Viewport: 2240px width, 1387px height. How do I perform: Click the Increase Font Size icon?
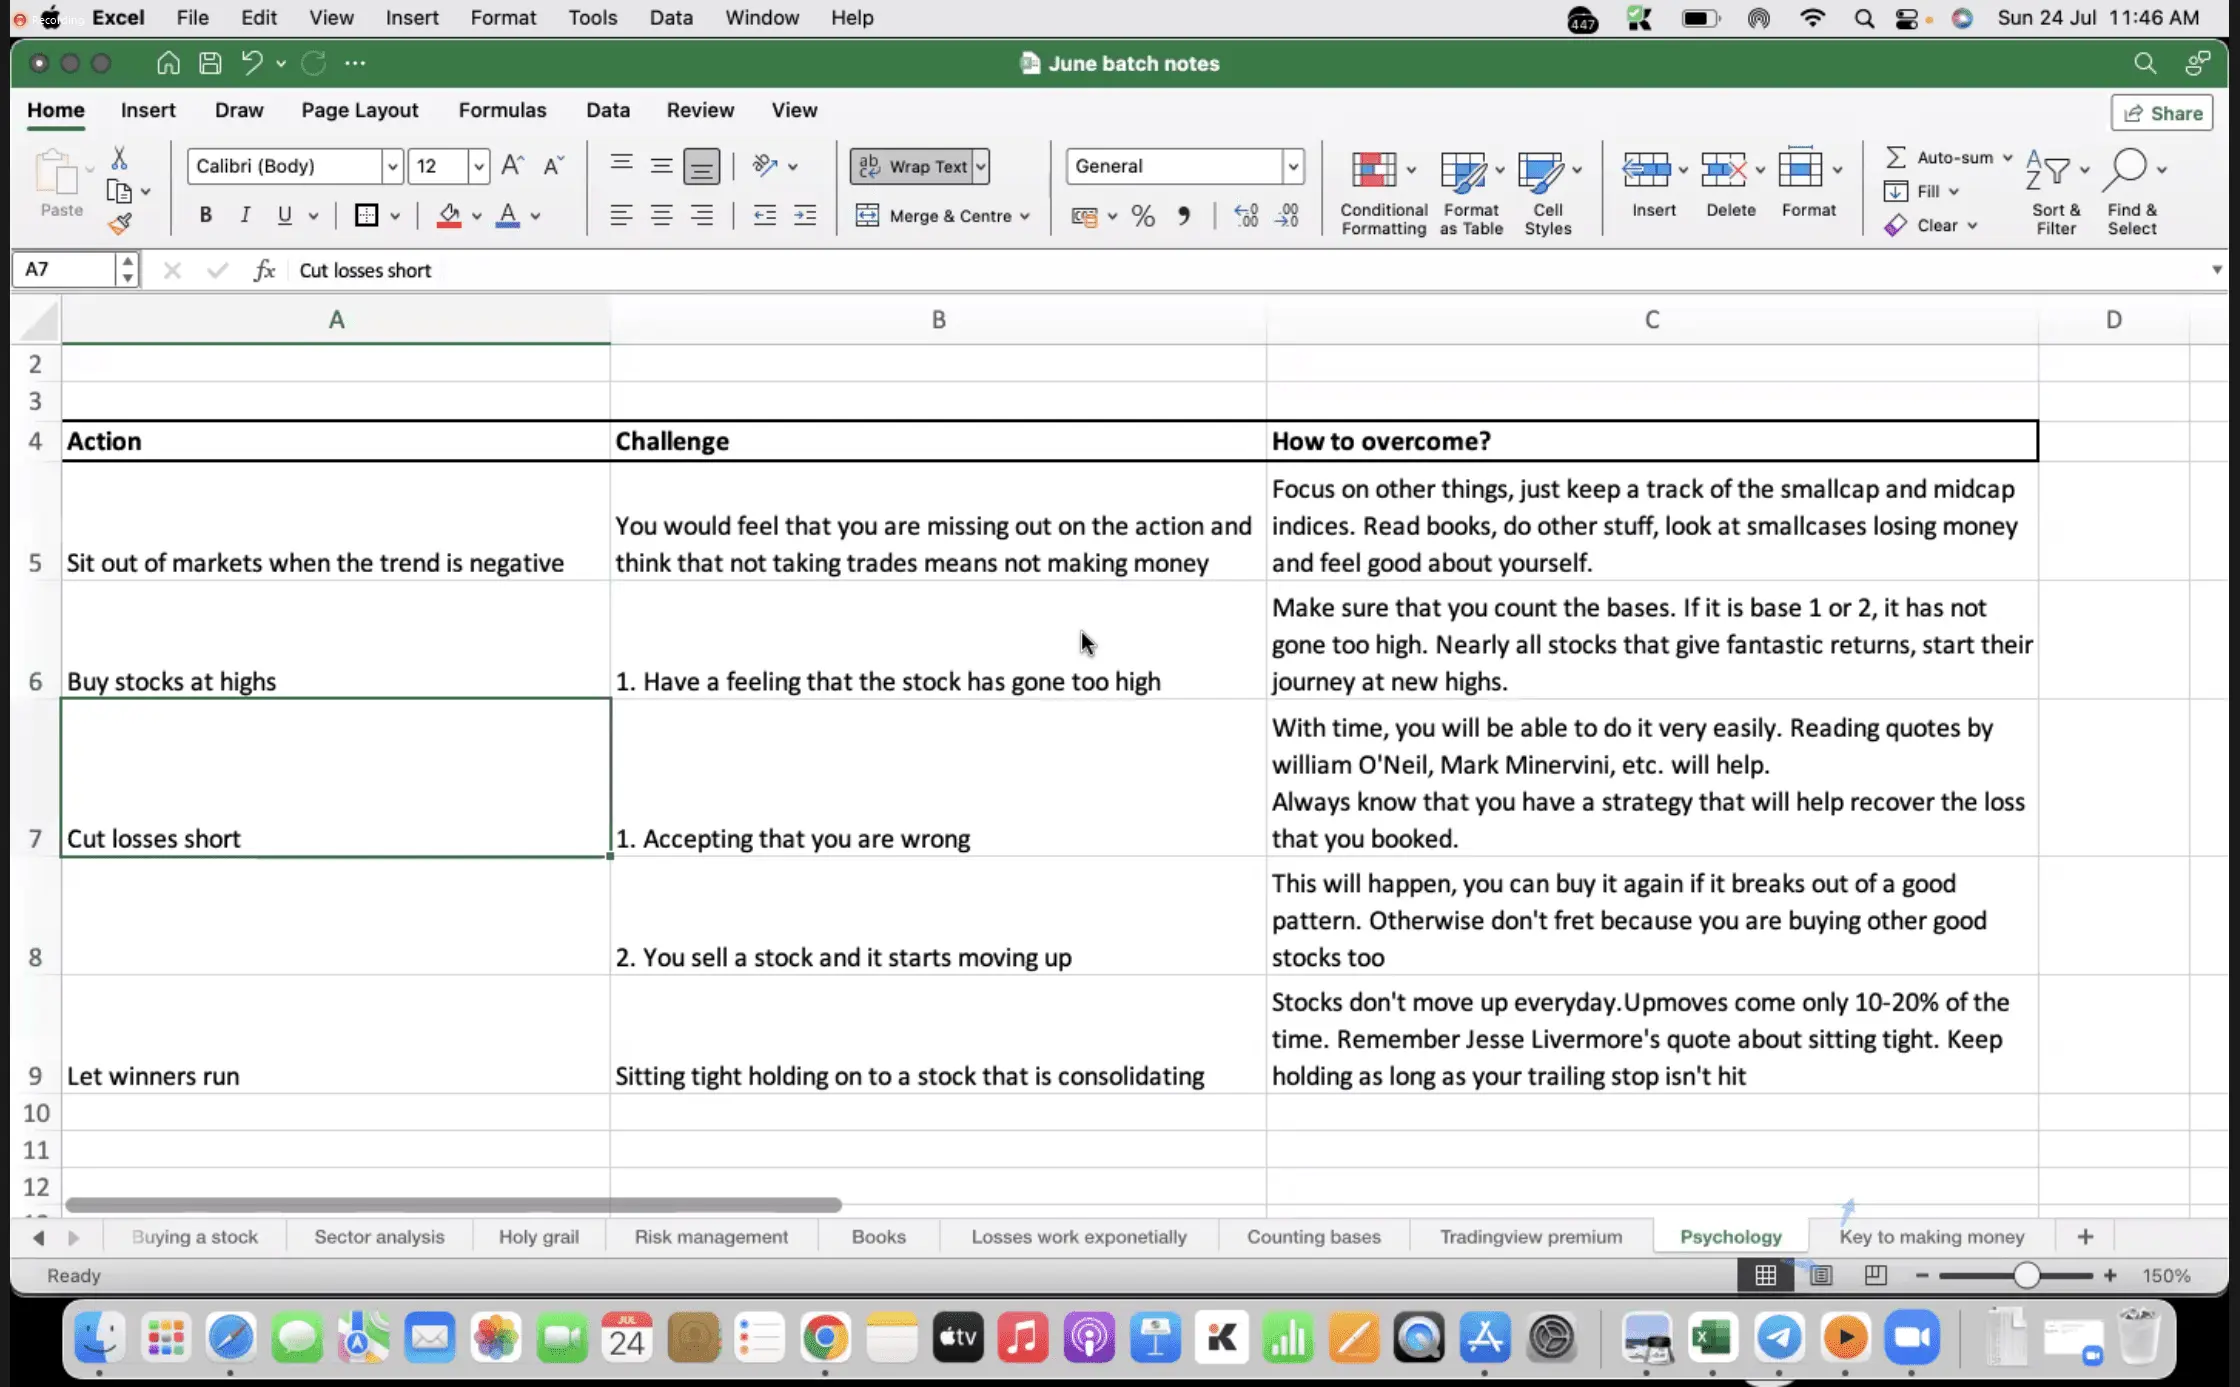click(x=512, y=166)
